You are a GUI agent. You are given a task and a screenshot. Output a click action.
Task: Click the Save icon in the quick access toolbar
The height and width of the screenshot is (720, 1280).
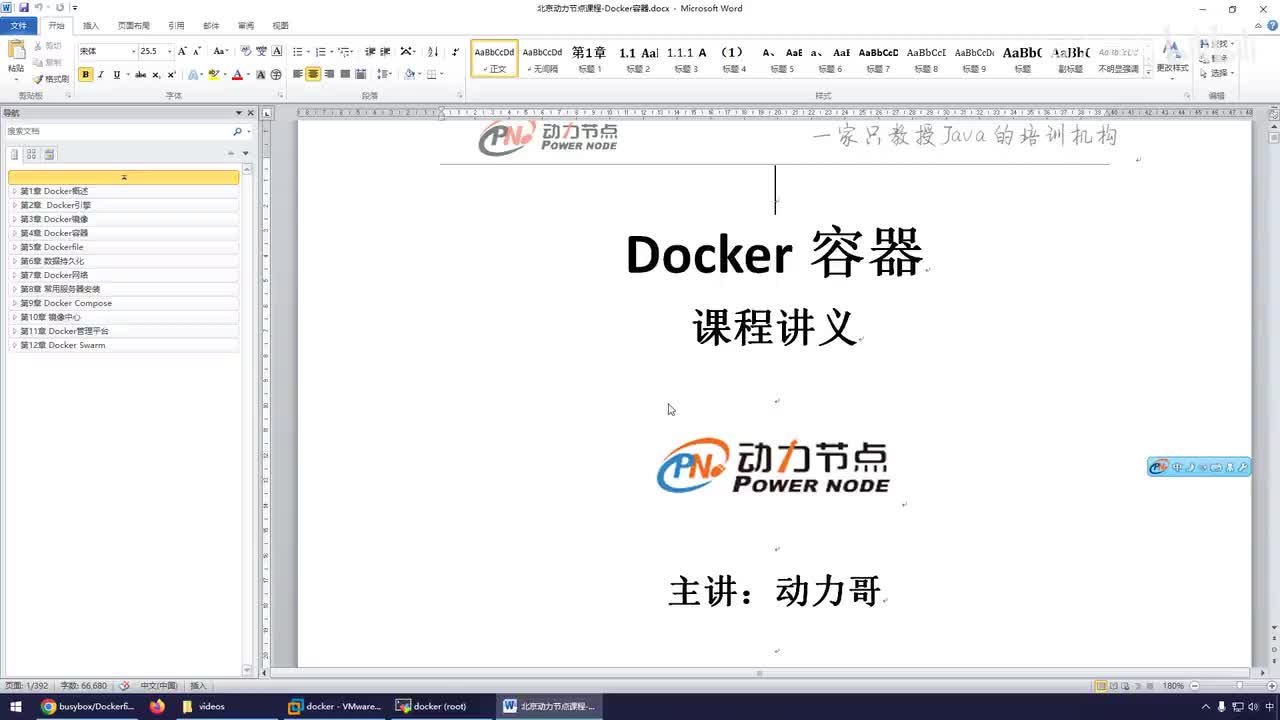pos(23,7)
